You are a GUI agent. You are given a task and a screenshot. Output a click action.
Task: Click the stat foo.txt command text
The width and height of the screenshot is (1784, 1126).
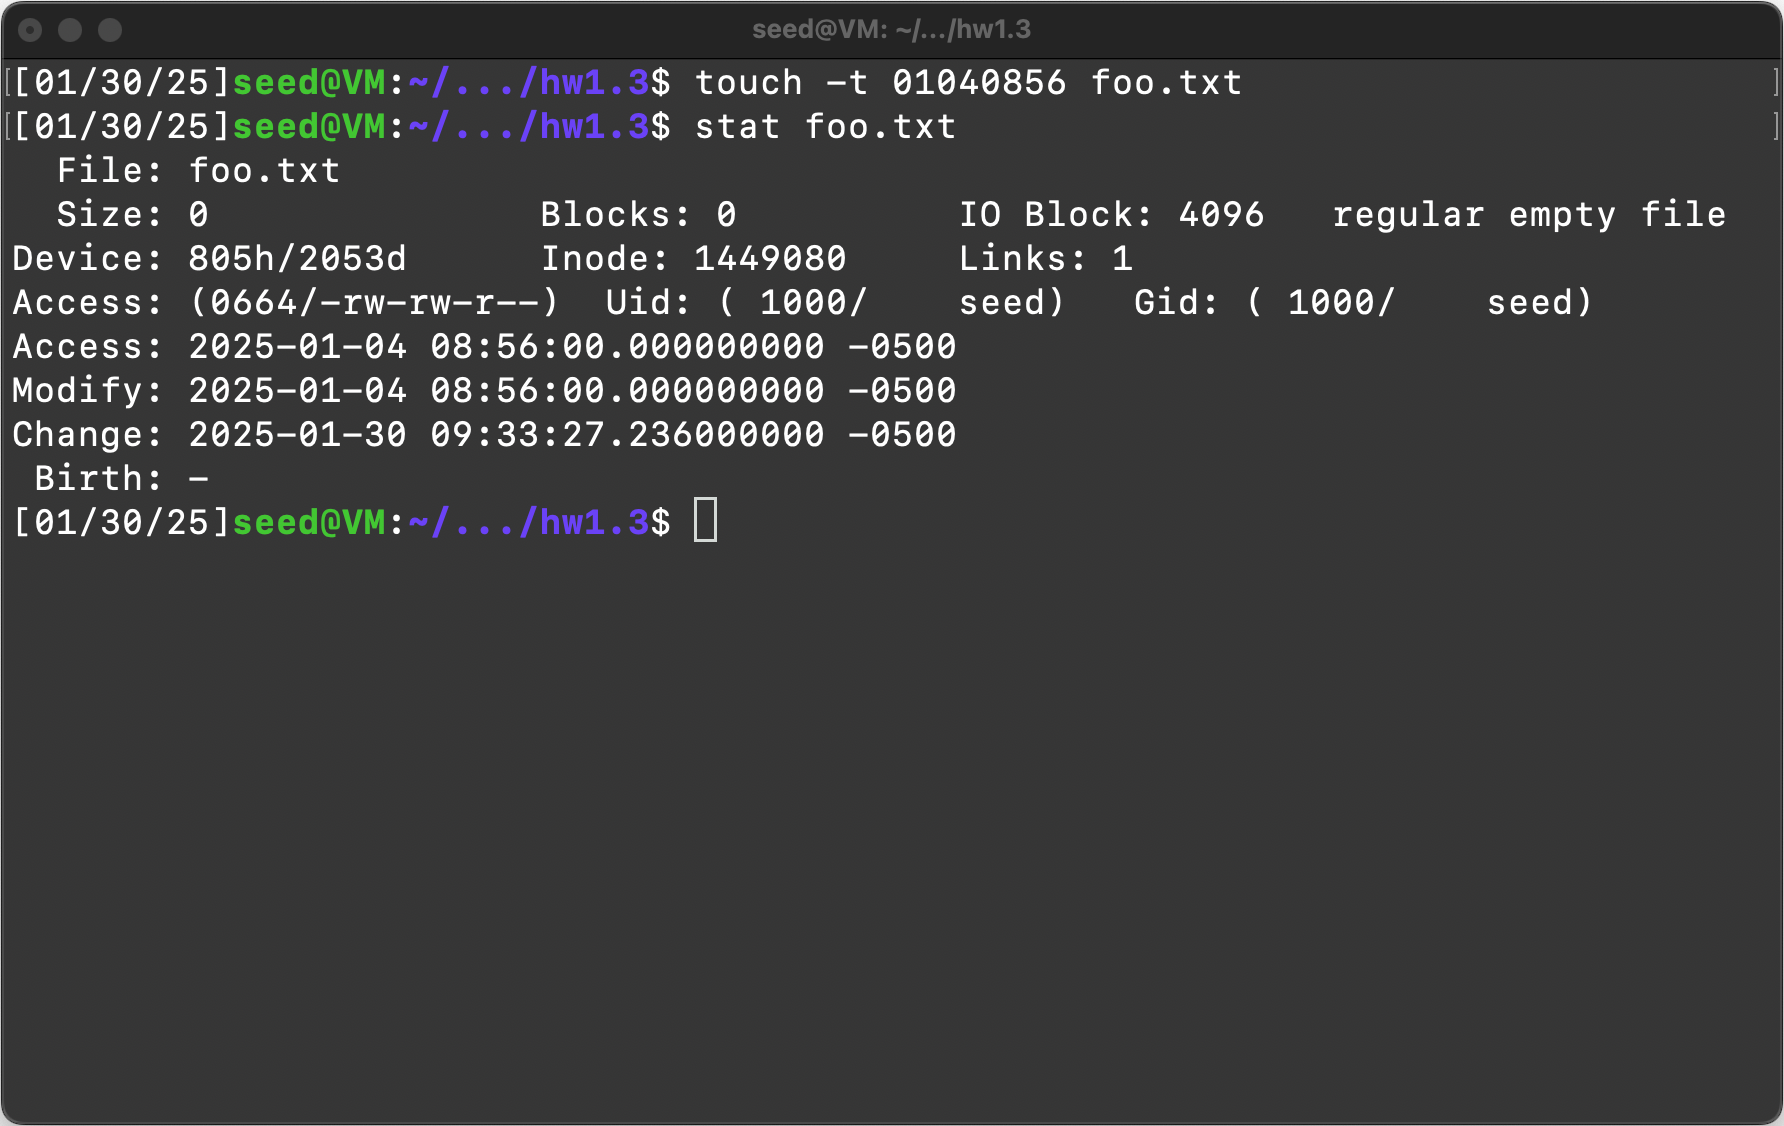[x=825, y=126]
